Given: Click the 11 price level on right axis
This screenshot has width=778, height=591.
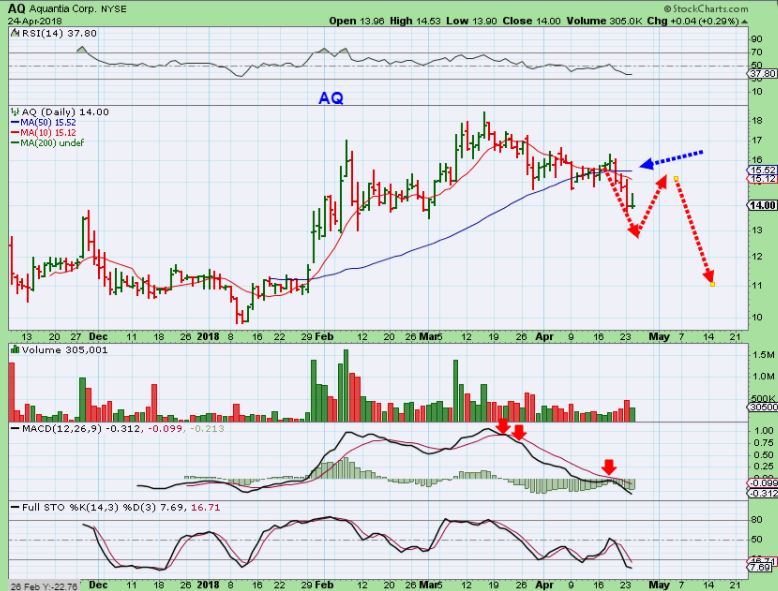Looking at the screenshot, I should [757, 285].
